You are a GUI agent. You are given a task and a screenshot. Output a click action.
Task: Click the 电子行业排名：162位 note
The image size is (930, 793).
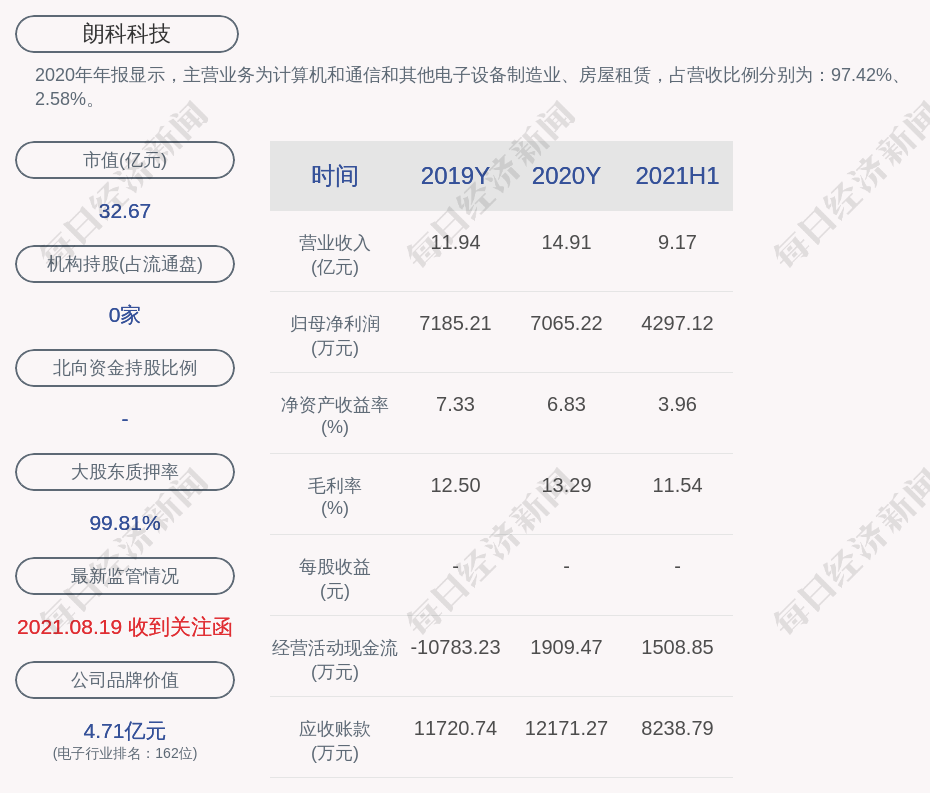click(125, 753)
